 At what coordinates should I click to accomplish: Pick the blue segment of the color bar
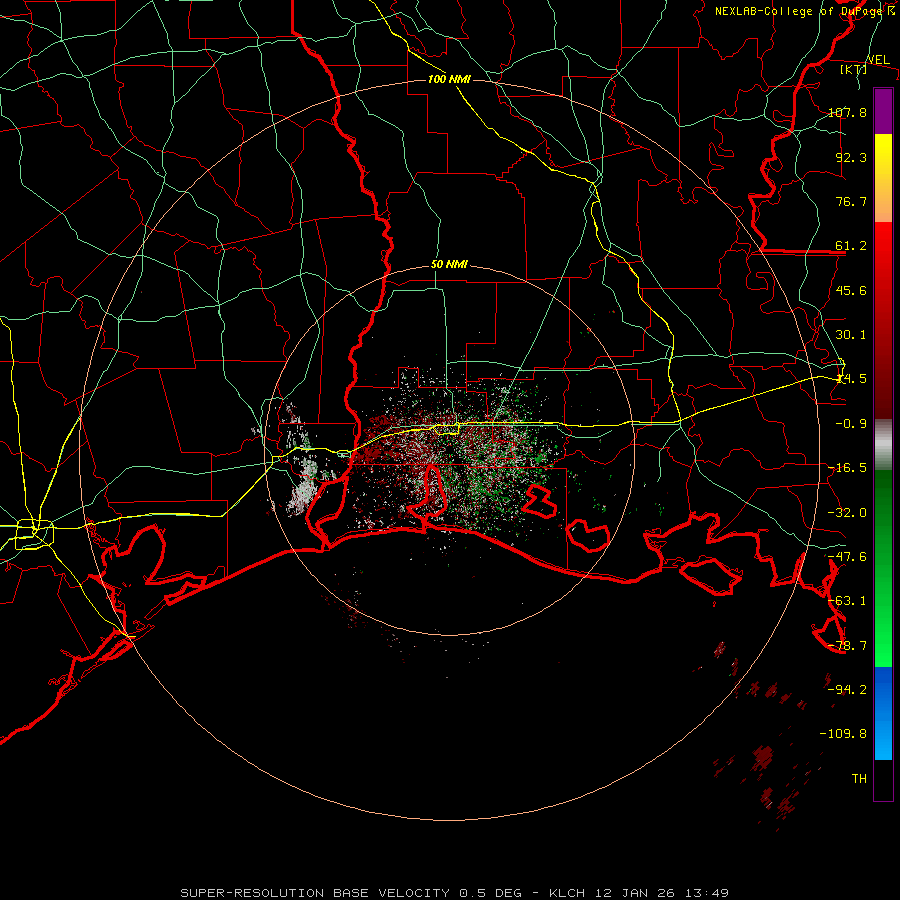883,713
